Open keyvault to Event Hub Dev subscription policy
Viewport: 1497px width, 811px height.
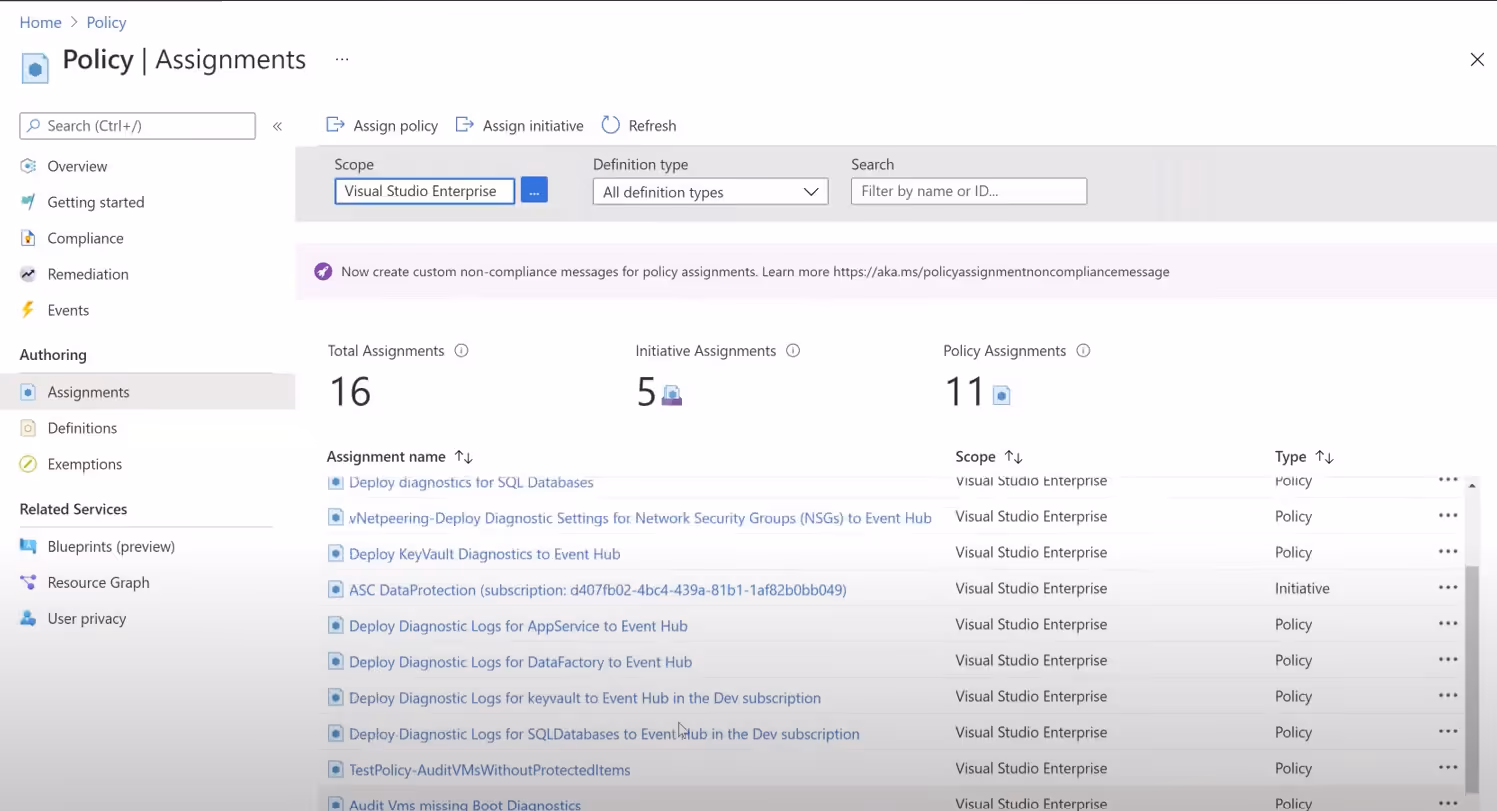[x=585, y=698]
